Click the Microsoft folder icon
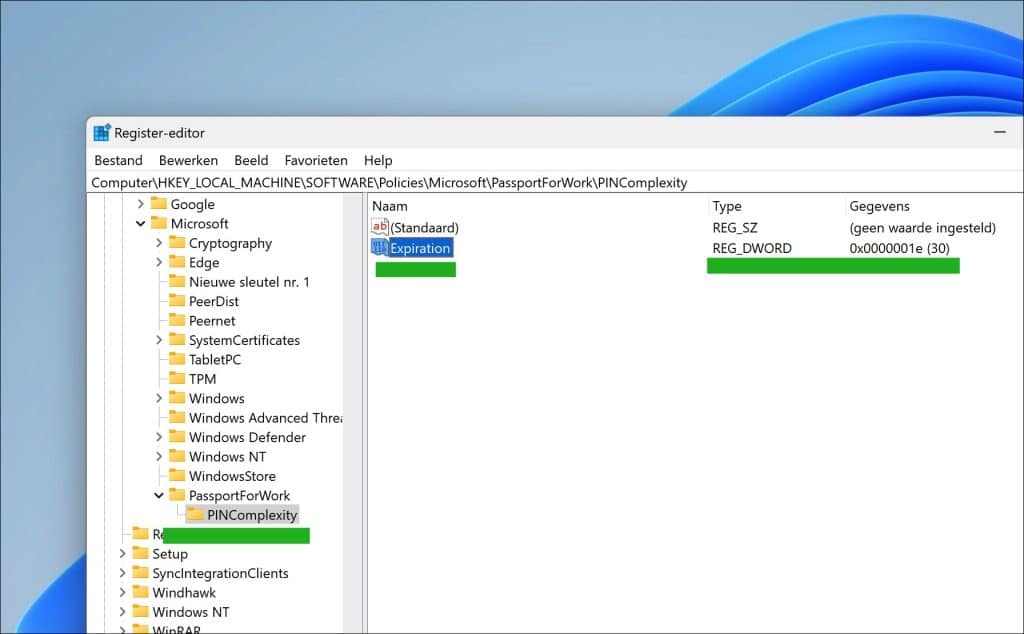The height and width of the screenshot is (634, 1024). pyautogui.click(x=159, y=223)
